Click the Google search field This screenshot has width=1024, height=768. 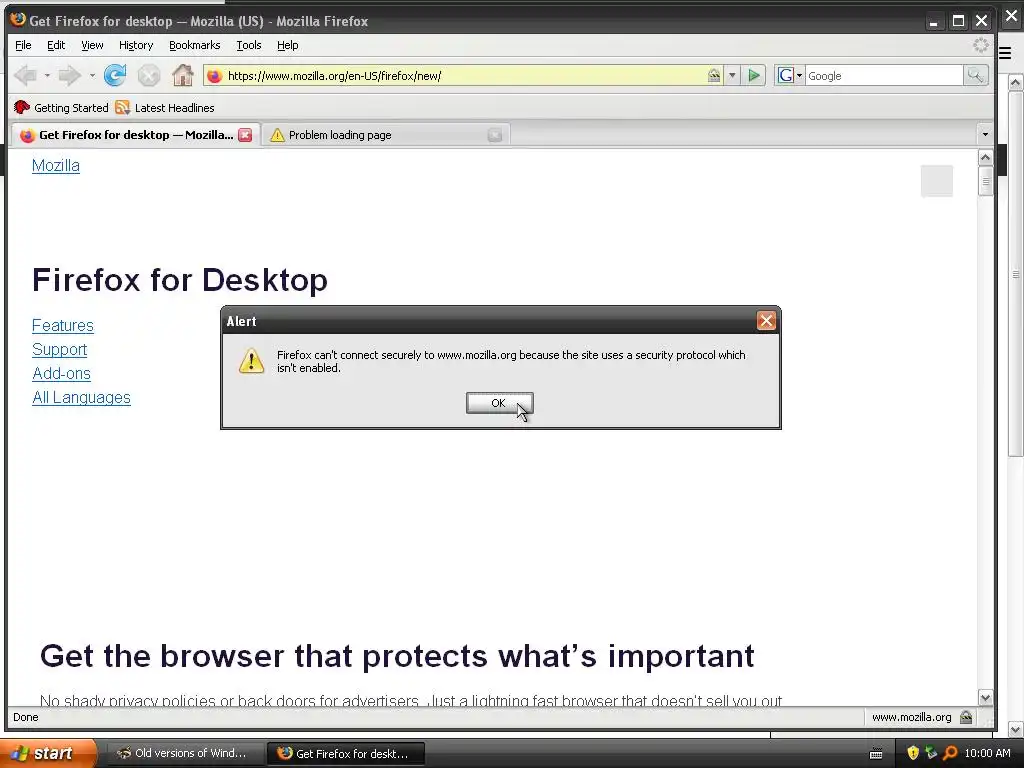[x=884, y=76]
